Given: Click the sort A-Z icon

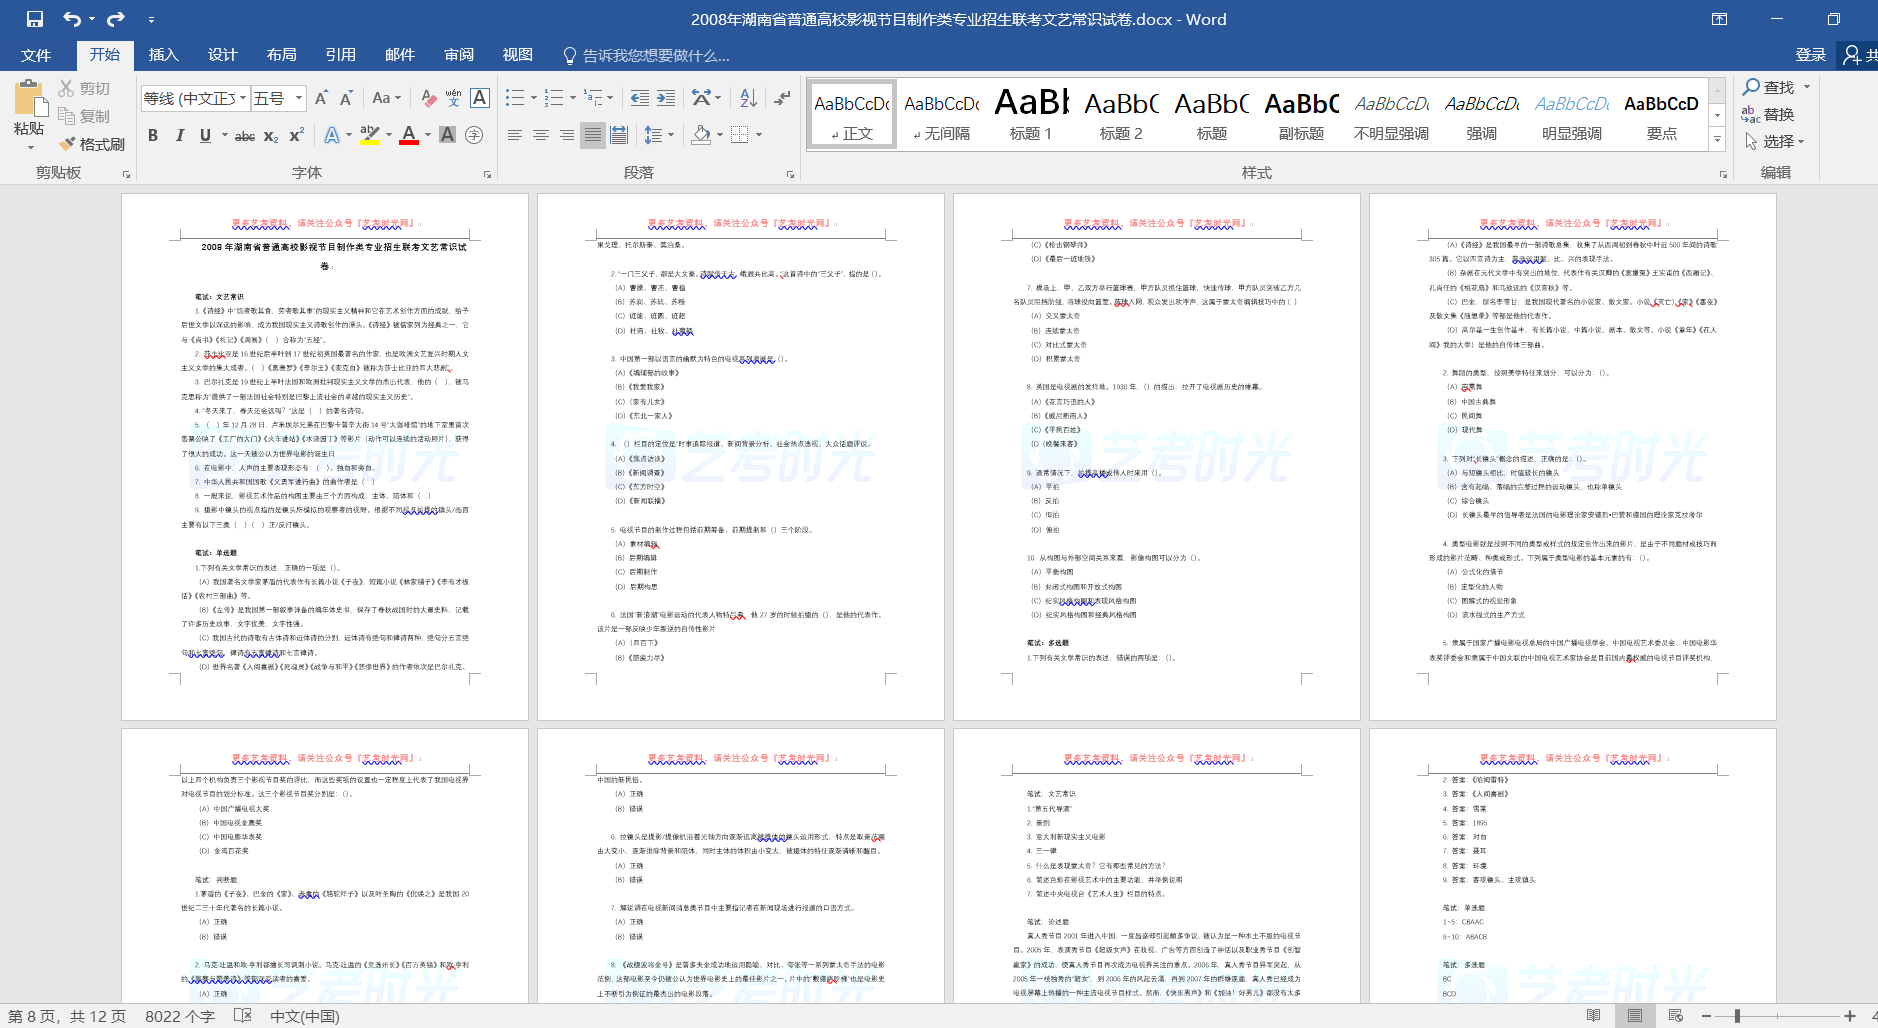Looking at the screenshot, I should click(x=748, y=98).
